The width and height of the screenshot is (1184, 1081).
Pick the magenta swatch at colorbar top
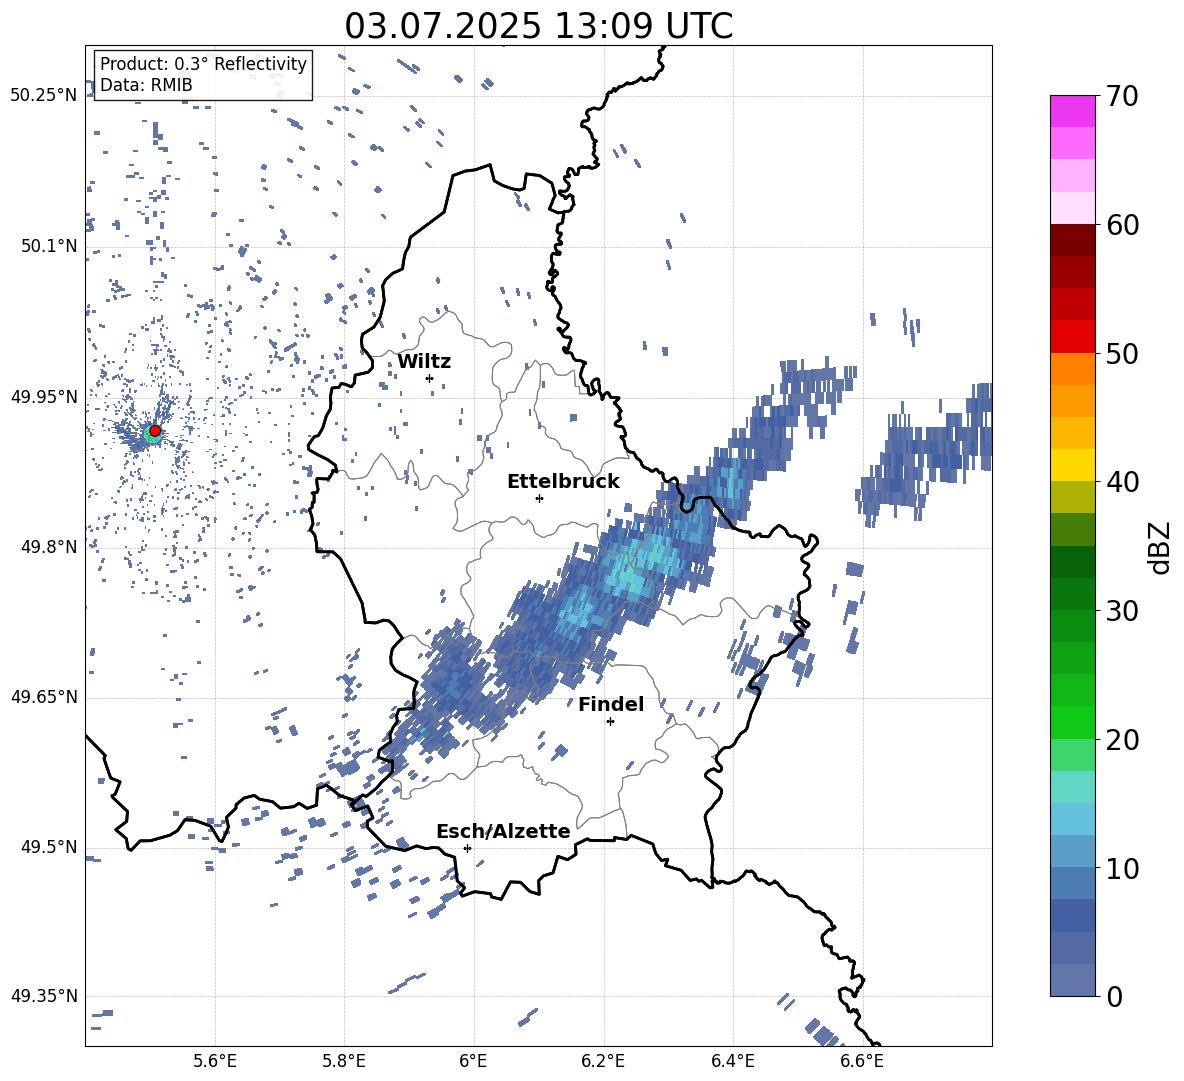[x=1072, y=111]
